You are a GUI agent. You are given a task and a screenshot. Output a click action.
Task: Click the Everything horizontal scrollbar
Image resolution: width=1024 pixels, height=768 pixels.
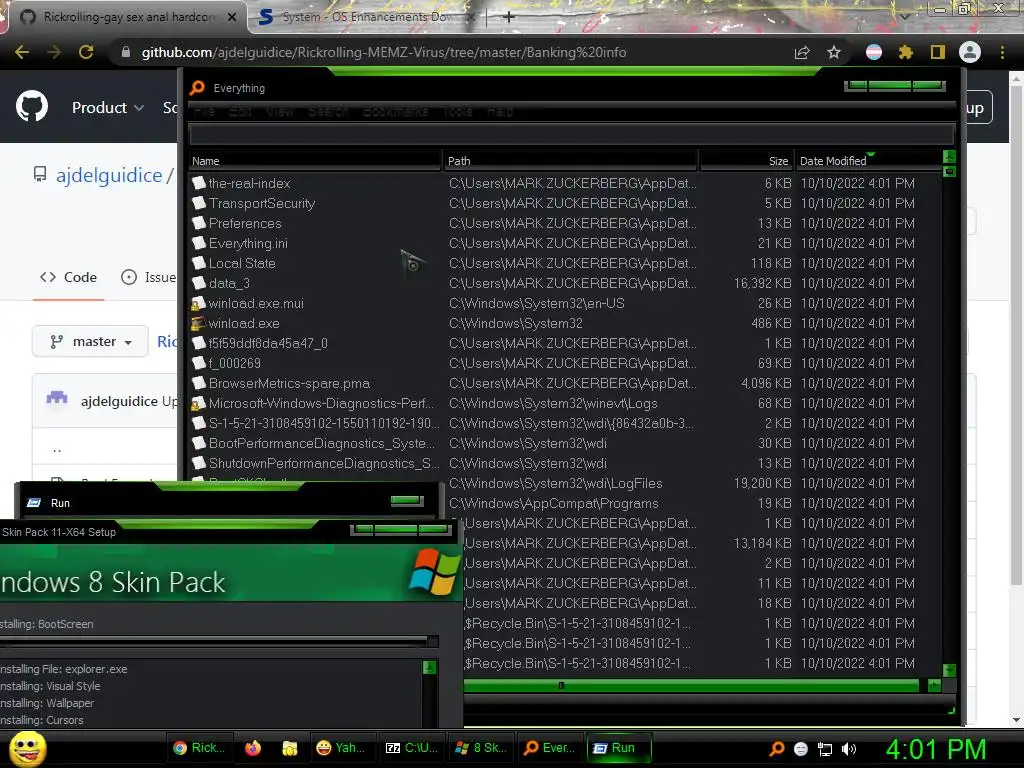click(691, 685)
